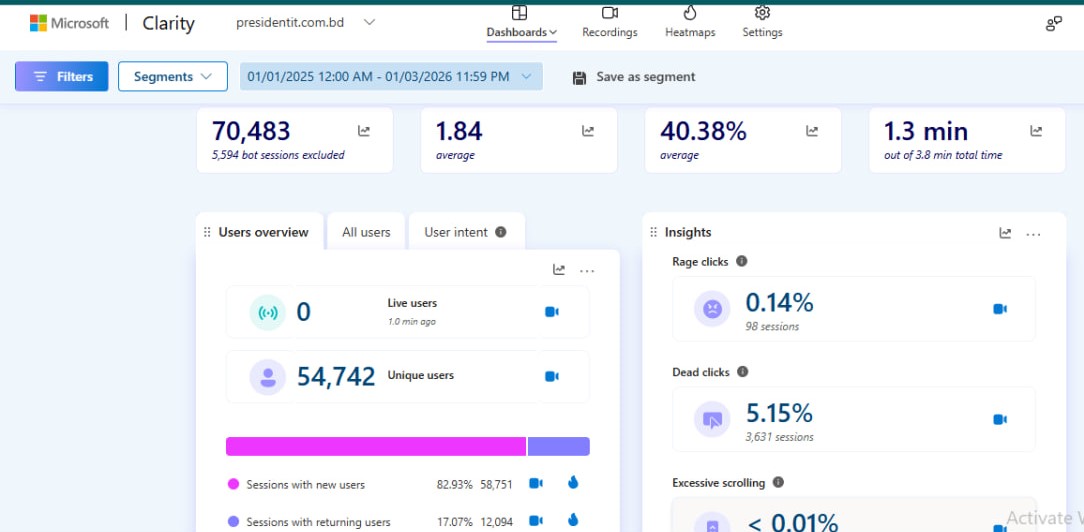Show info tooltip for Excessive scrolling

[778, 482]
